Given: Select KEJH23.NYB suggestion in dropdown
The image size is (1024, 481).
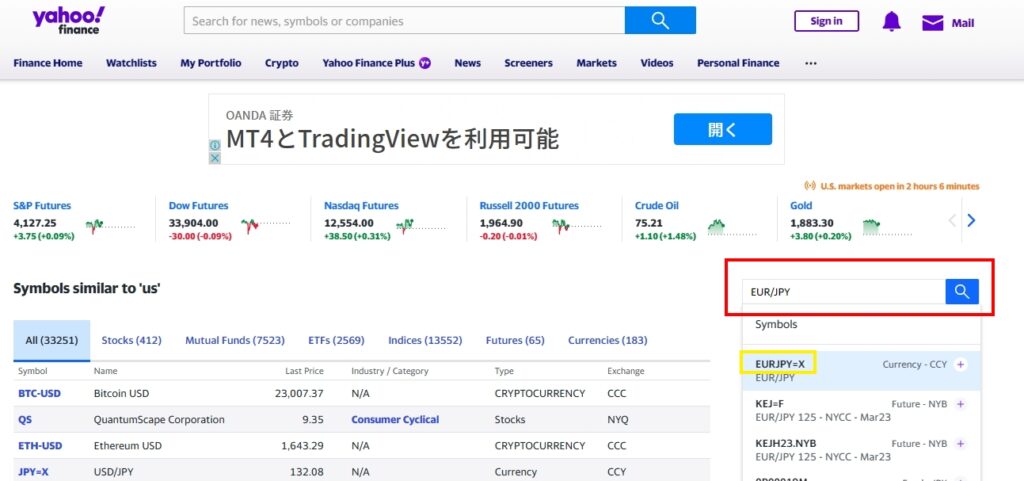Looking at the screenshot, I should [x=861, y=450].
